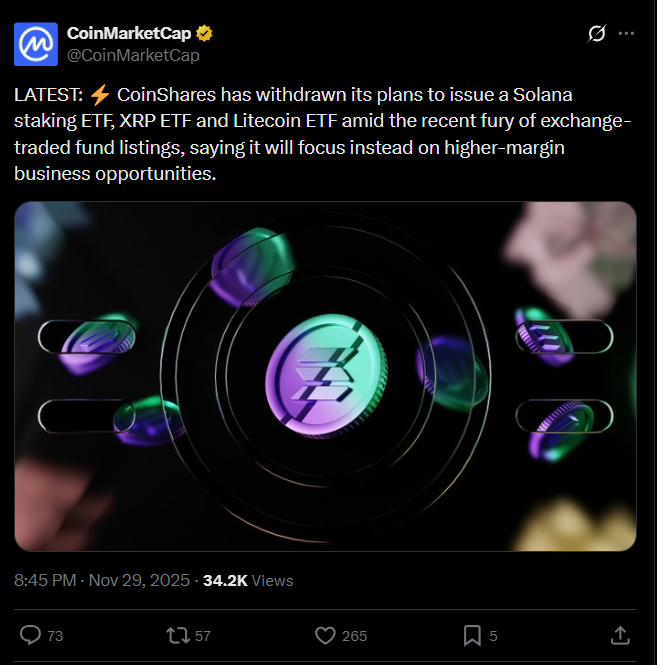Click the like count 265
Screen dimensions: 657x665
[x=354, y=636]
